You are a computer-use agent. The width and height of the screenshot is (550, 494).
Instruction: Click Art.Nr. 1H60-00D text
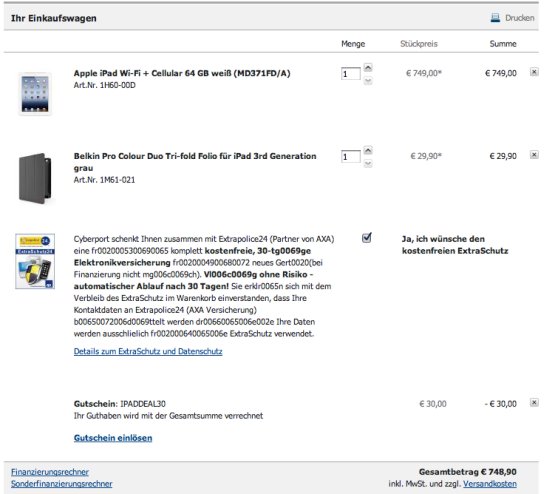(105, 85)
